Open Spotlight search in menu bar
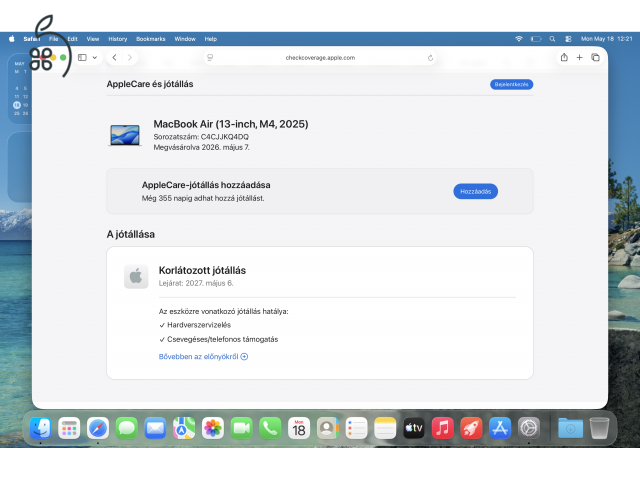The image size is (640, 480). [x=552, y=39]
